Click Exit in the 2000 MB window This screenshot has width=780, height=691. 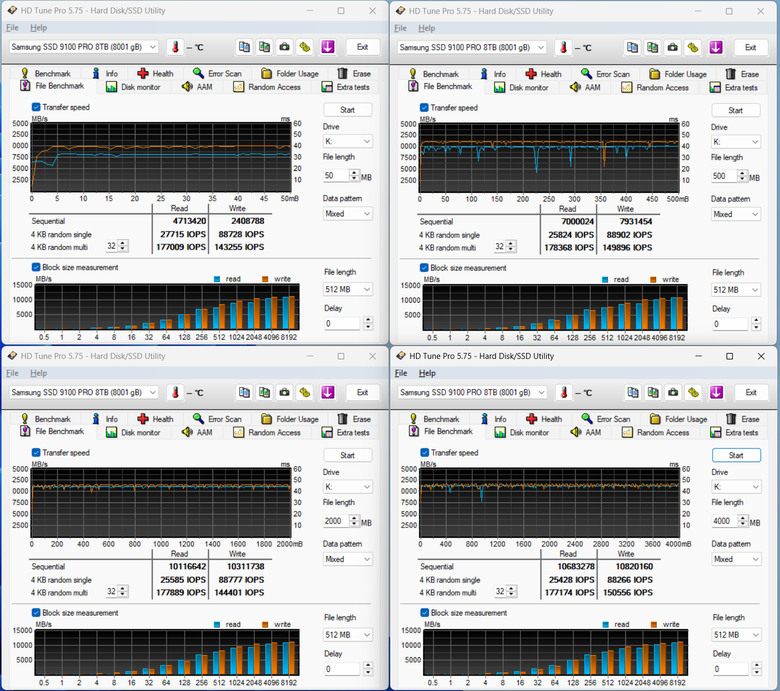coord(362,392)
